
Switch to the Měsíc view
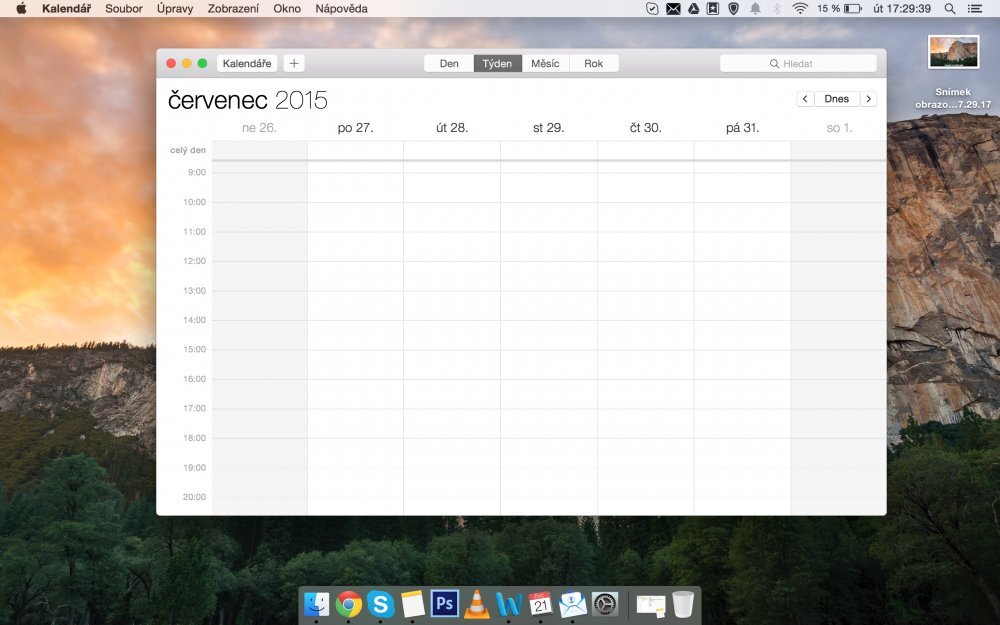coord(545,62)
